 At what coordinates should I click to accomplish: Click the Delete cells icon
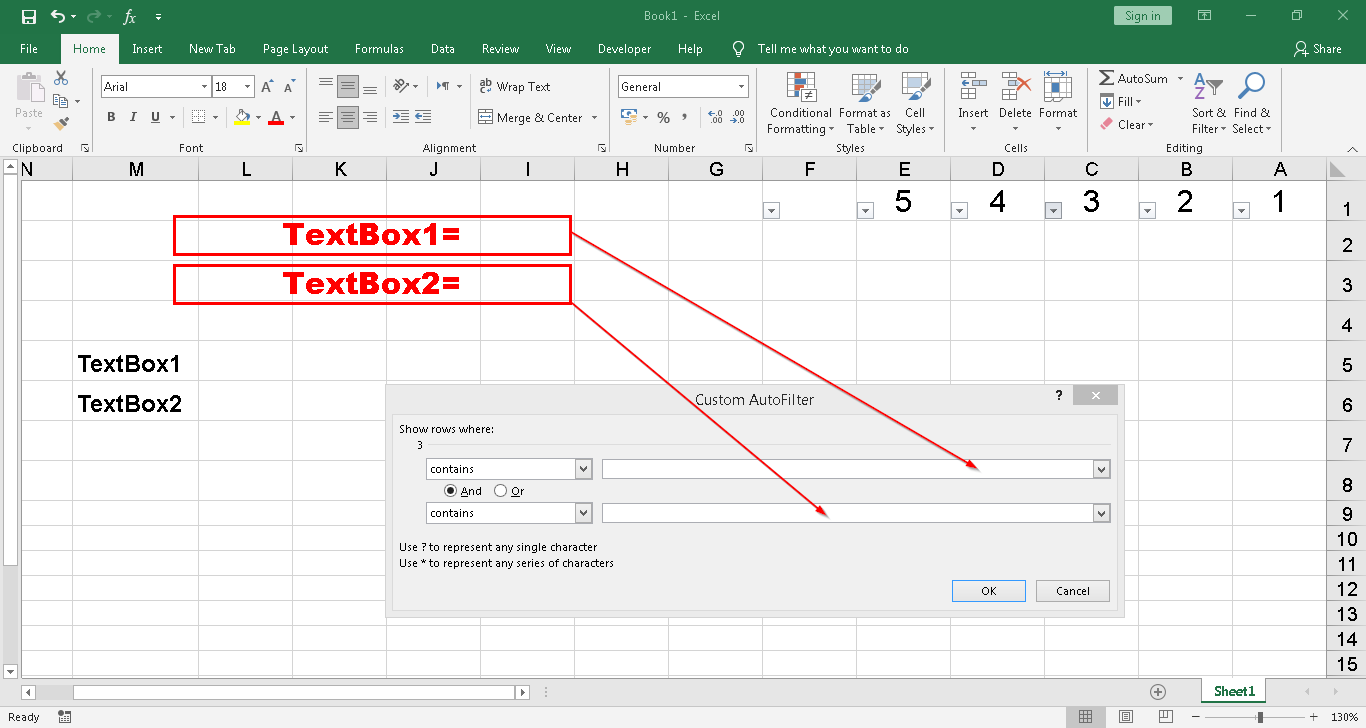(x=1015, y=87)
